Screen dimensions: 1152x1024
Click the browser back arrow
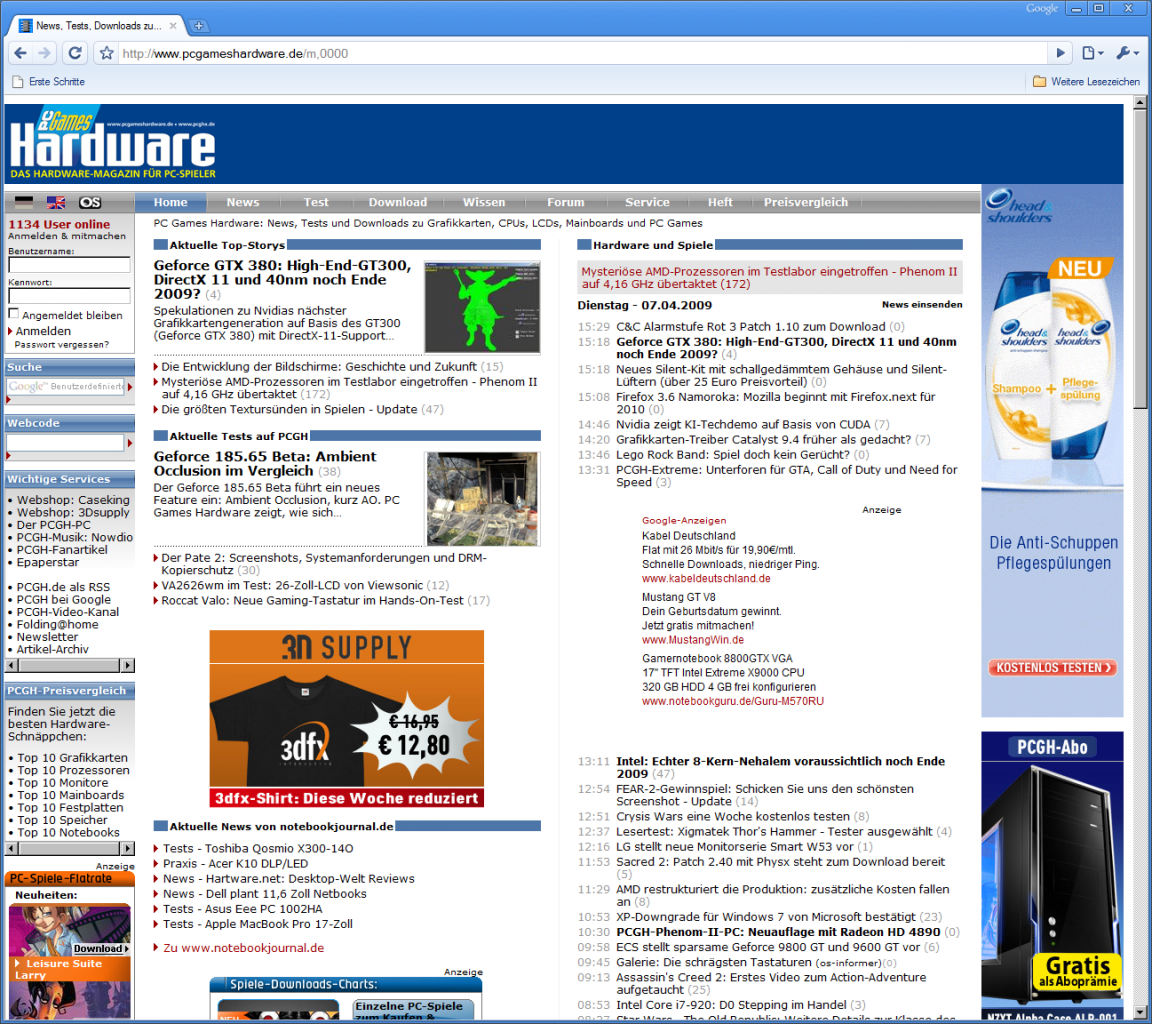click(21, 53)
